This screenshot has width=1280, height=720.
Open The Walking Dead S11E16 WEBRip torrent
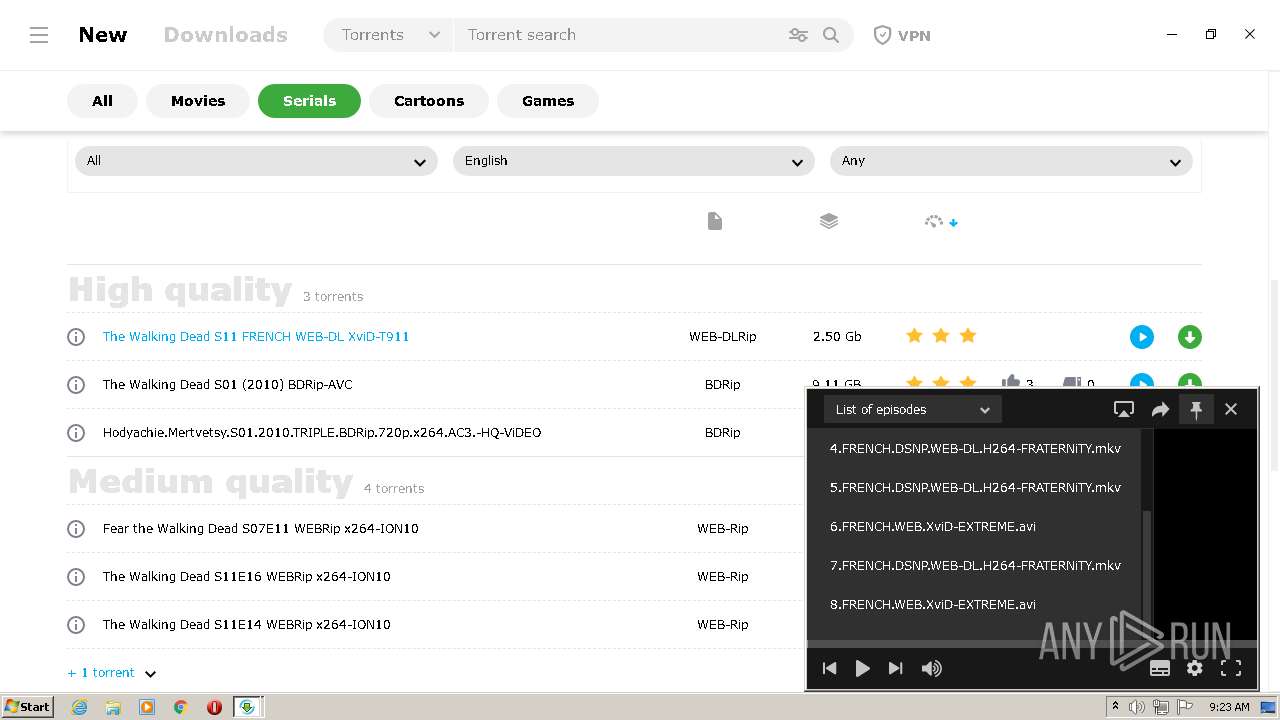[x=247, y=577]
